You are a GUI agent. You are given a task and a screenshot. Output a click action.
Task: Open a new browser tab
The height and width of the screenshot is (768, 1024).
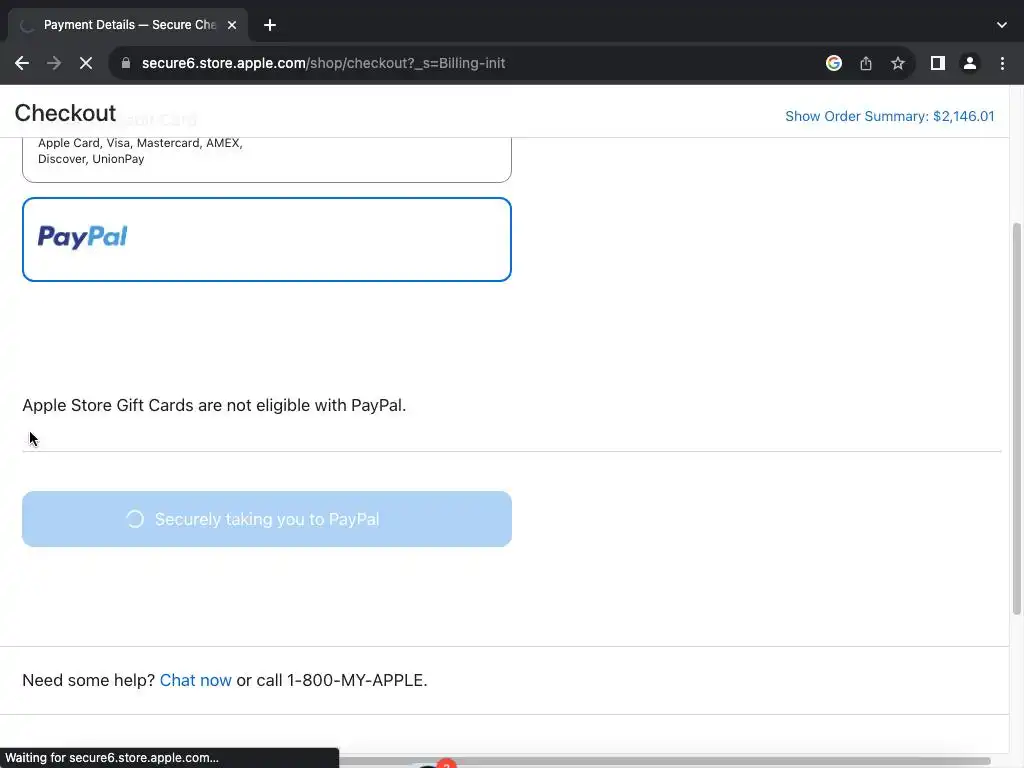pos(270,25)
